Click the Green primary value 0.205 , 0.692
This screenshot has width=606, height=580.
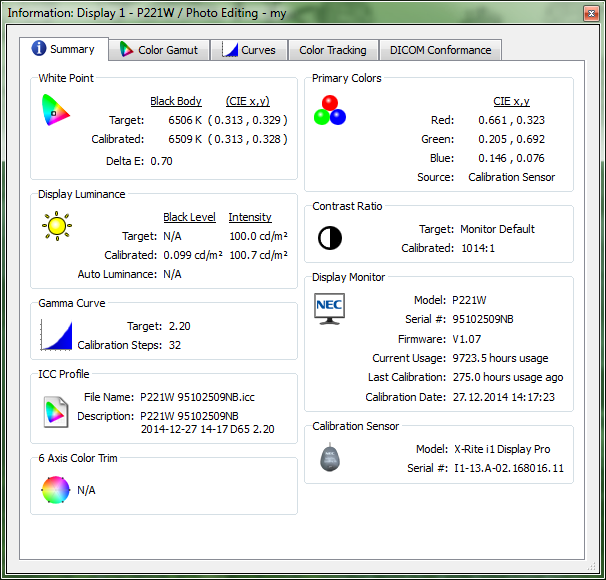511,139
